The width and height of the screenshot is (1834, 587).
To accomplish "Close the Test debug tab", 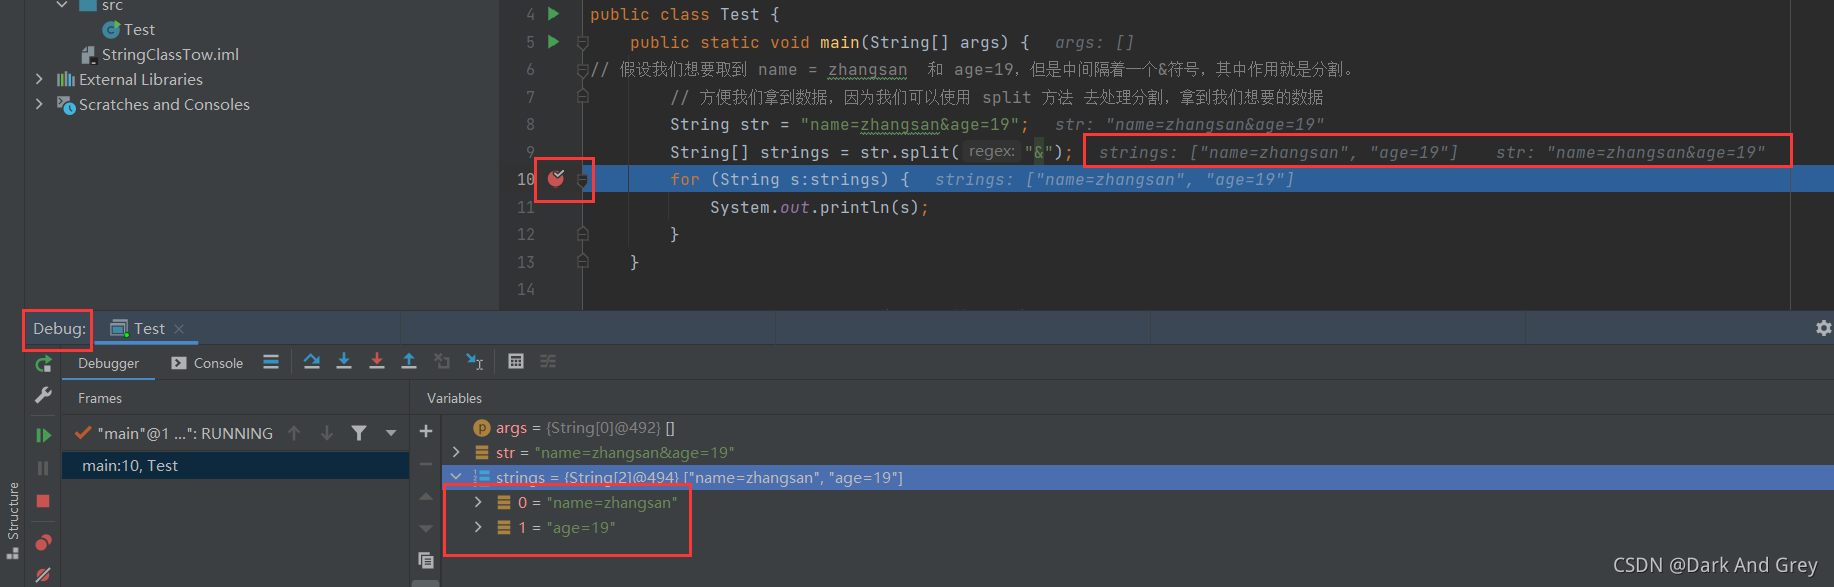I will (x=179, y=329).
